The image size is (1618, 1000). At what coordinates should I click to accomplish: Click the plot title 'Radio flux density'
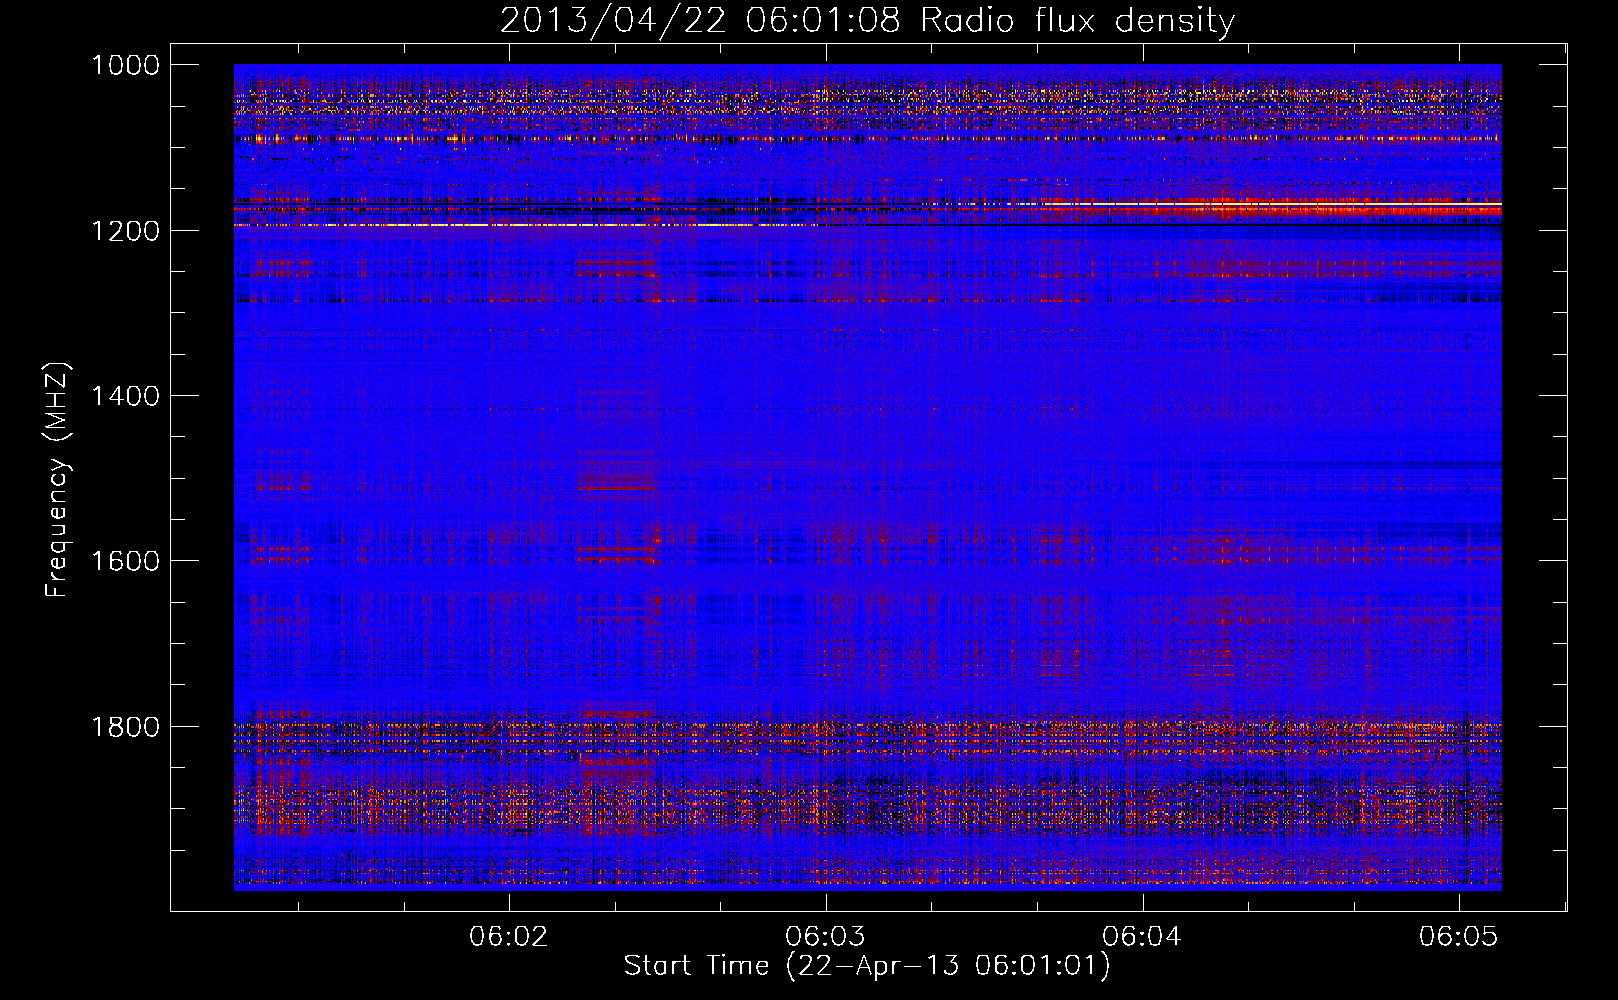[x=1077, y=21]
